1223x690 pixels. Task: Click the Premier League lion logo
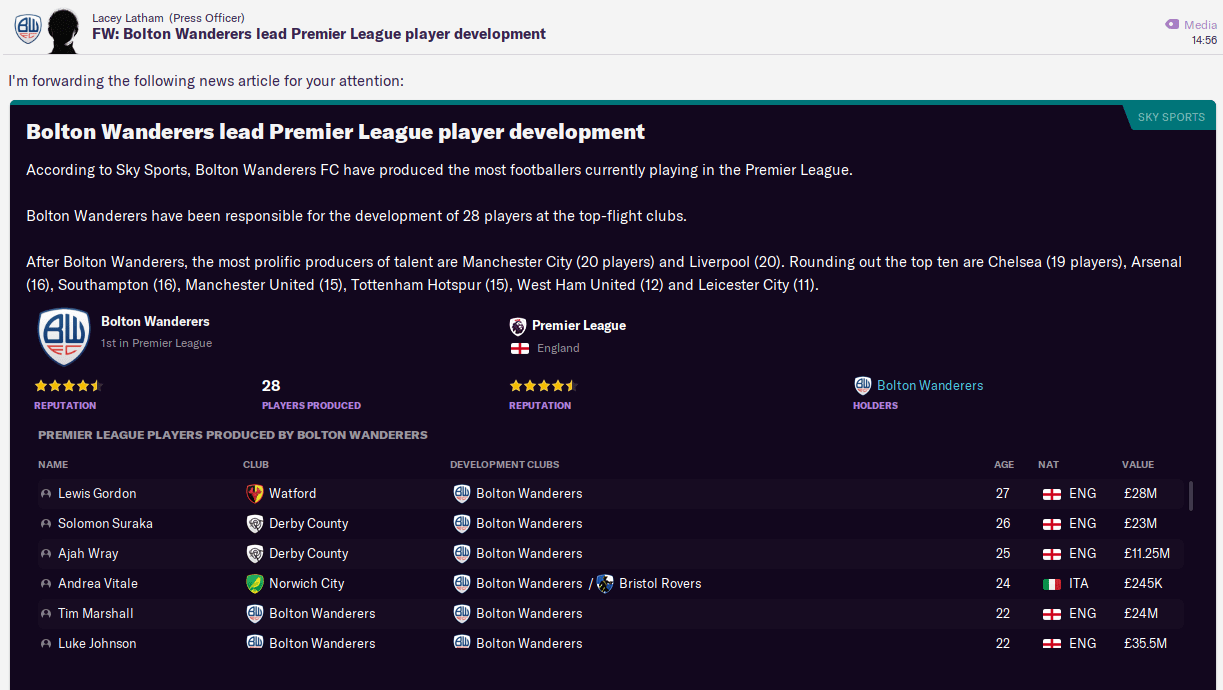[x=518, y=326]
